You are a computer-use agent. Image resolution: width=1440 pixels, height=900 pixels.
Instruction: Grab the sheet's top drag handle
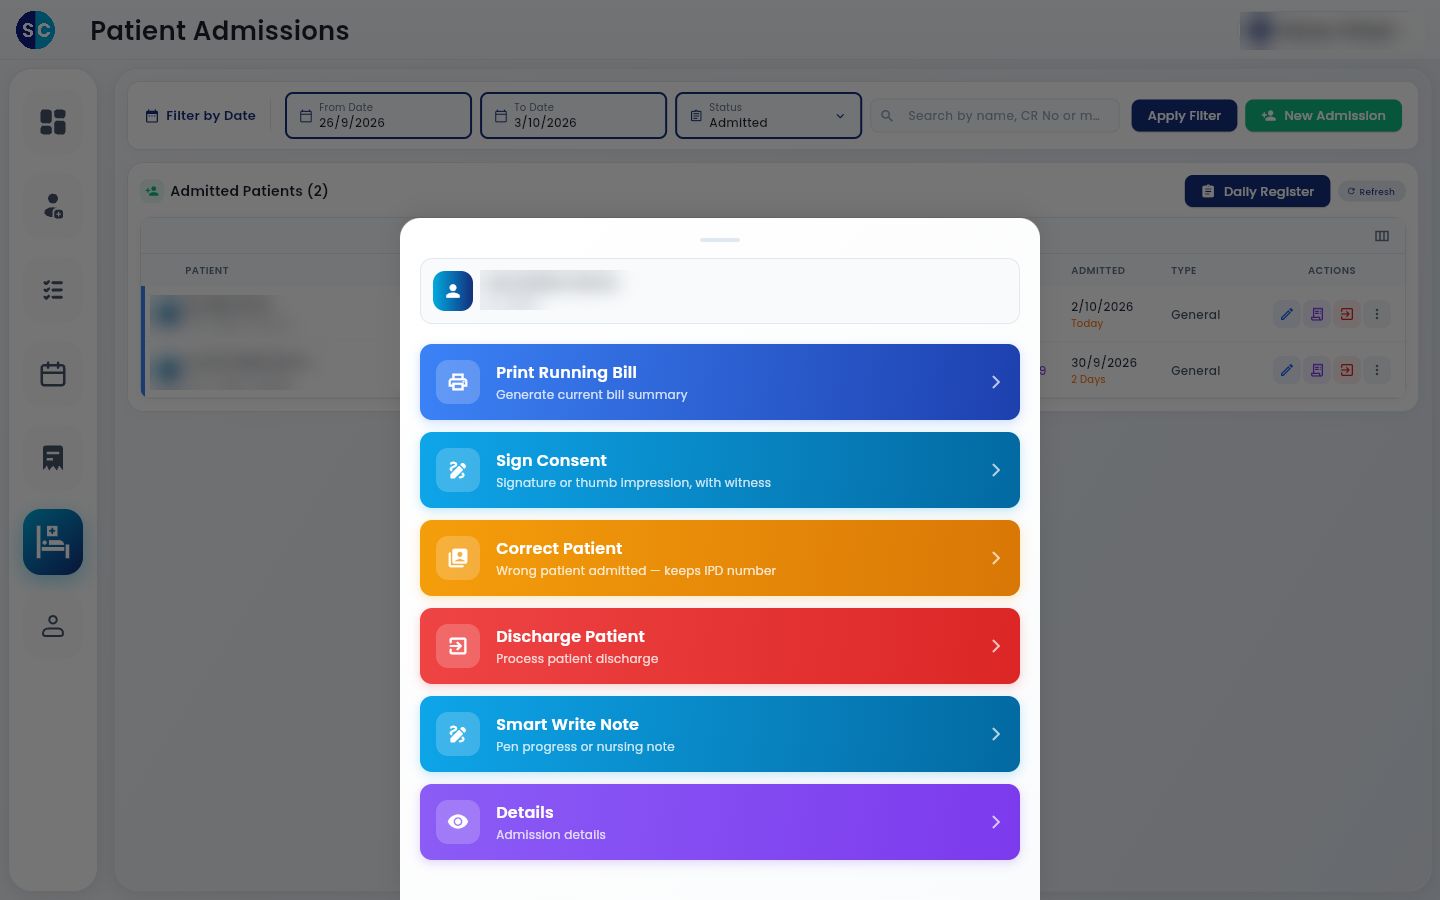point(720,240)
